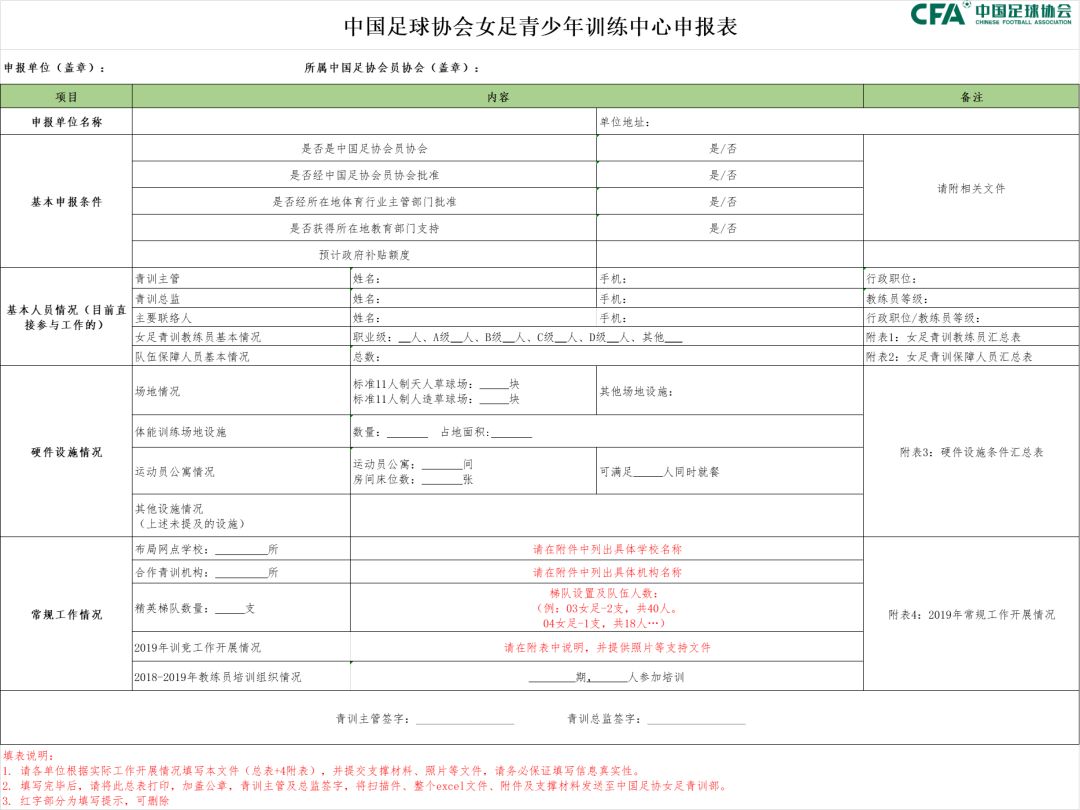Click the 总数： field
The height and width of the screenshot is (810, 1080).
point(607,357)
